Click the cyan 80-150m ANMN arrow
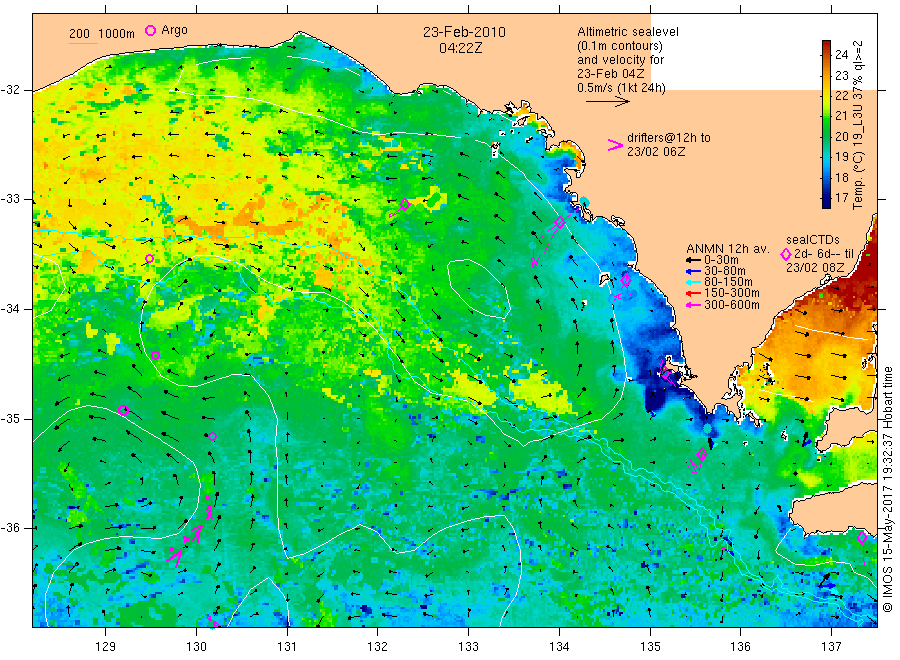This screenshot has width=900, height=660. tap(694, 282)
